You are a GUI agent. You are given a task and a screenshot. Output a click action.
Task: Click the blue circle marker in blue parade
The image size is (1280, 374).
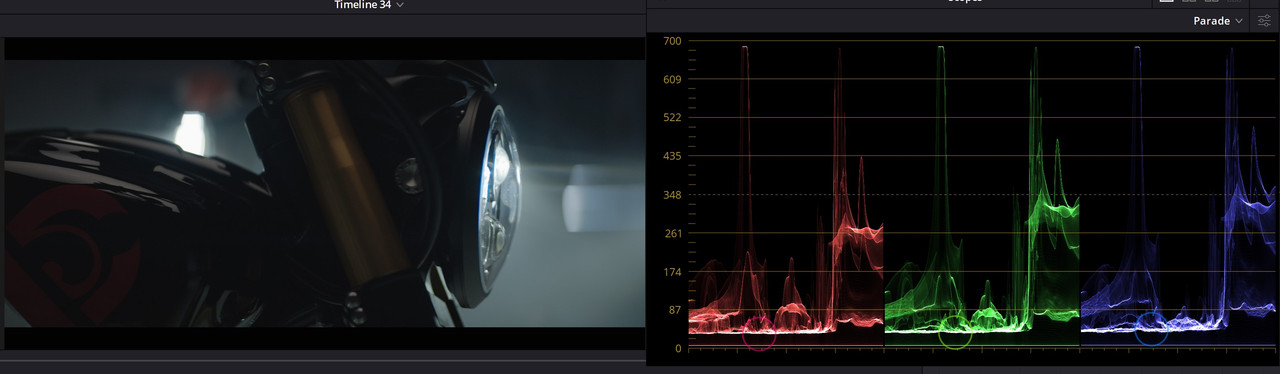pyautogui.click(x=1151, y=328)
